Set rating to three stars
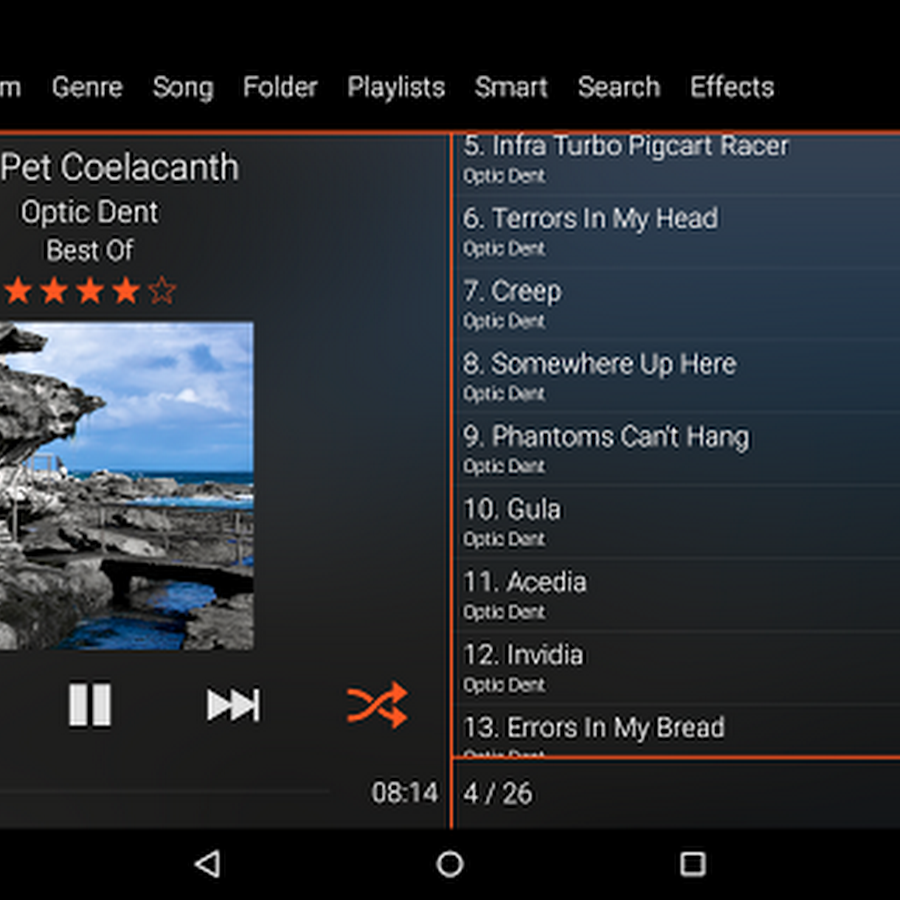The width and height of the screenshot is (900, 900). [90, 290]
